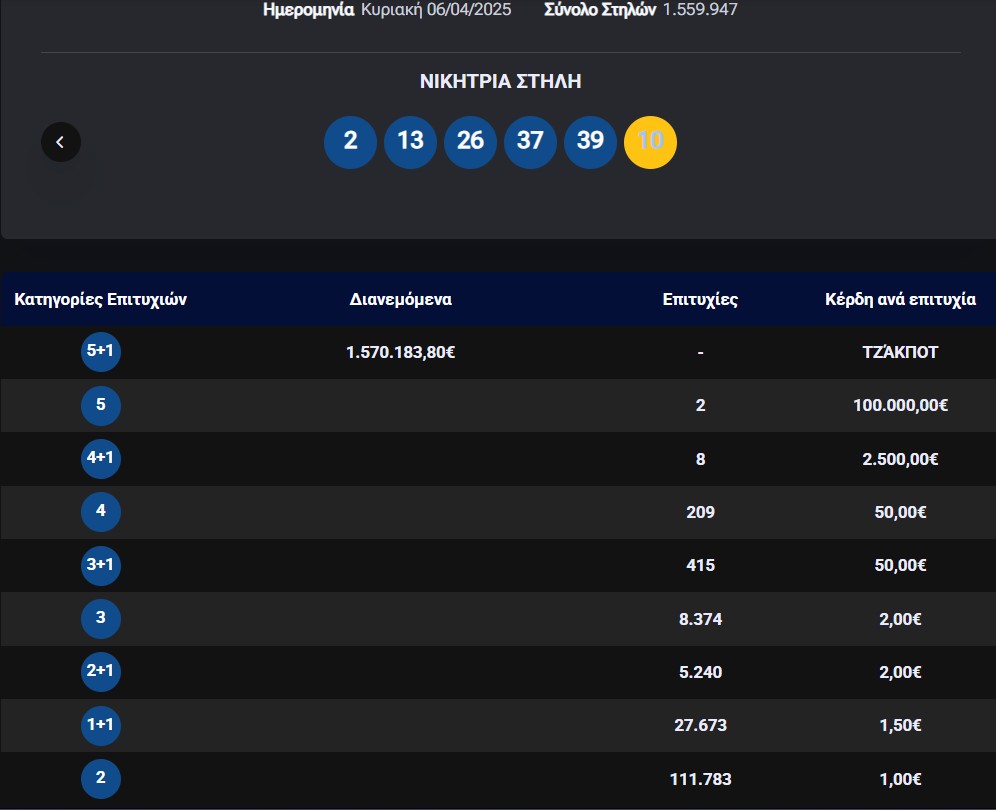Click the previous draw arrow button
The height and width of the screenshot is (810, 996).
click(60, 142)
